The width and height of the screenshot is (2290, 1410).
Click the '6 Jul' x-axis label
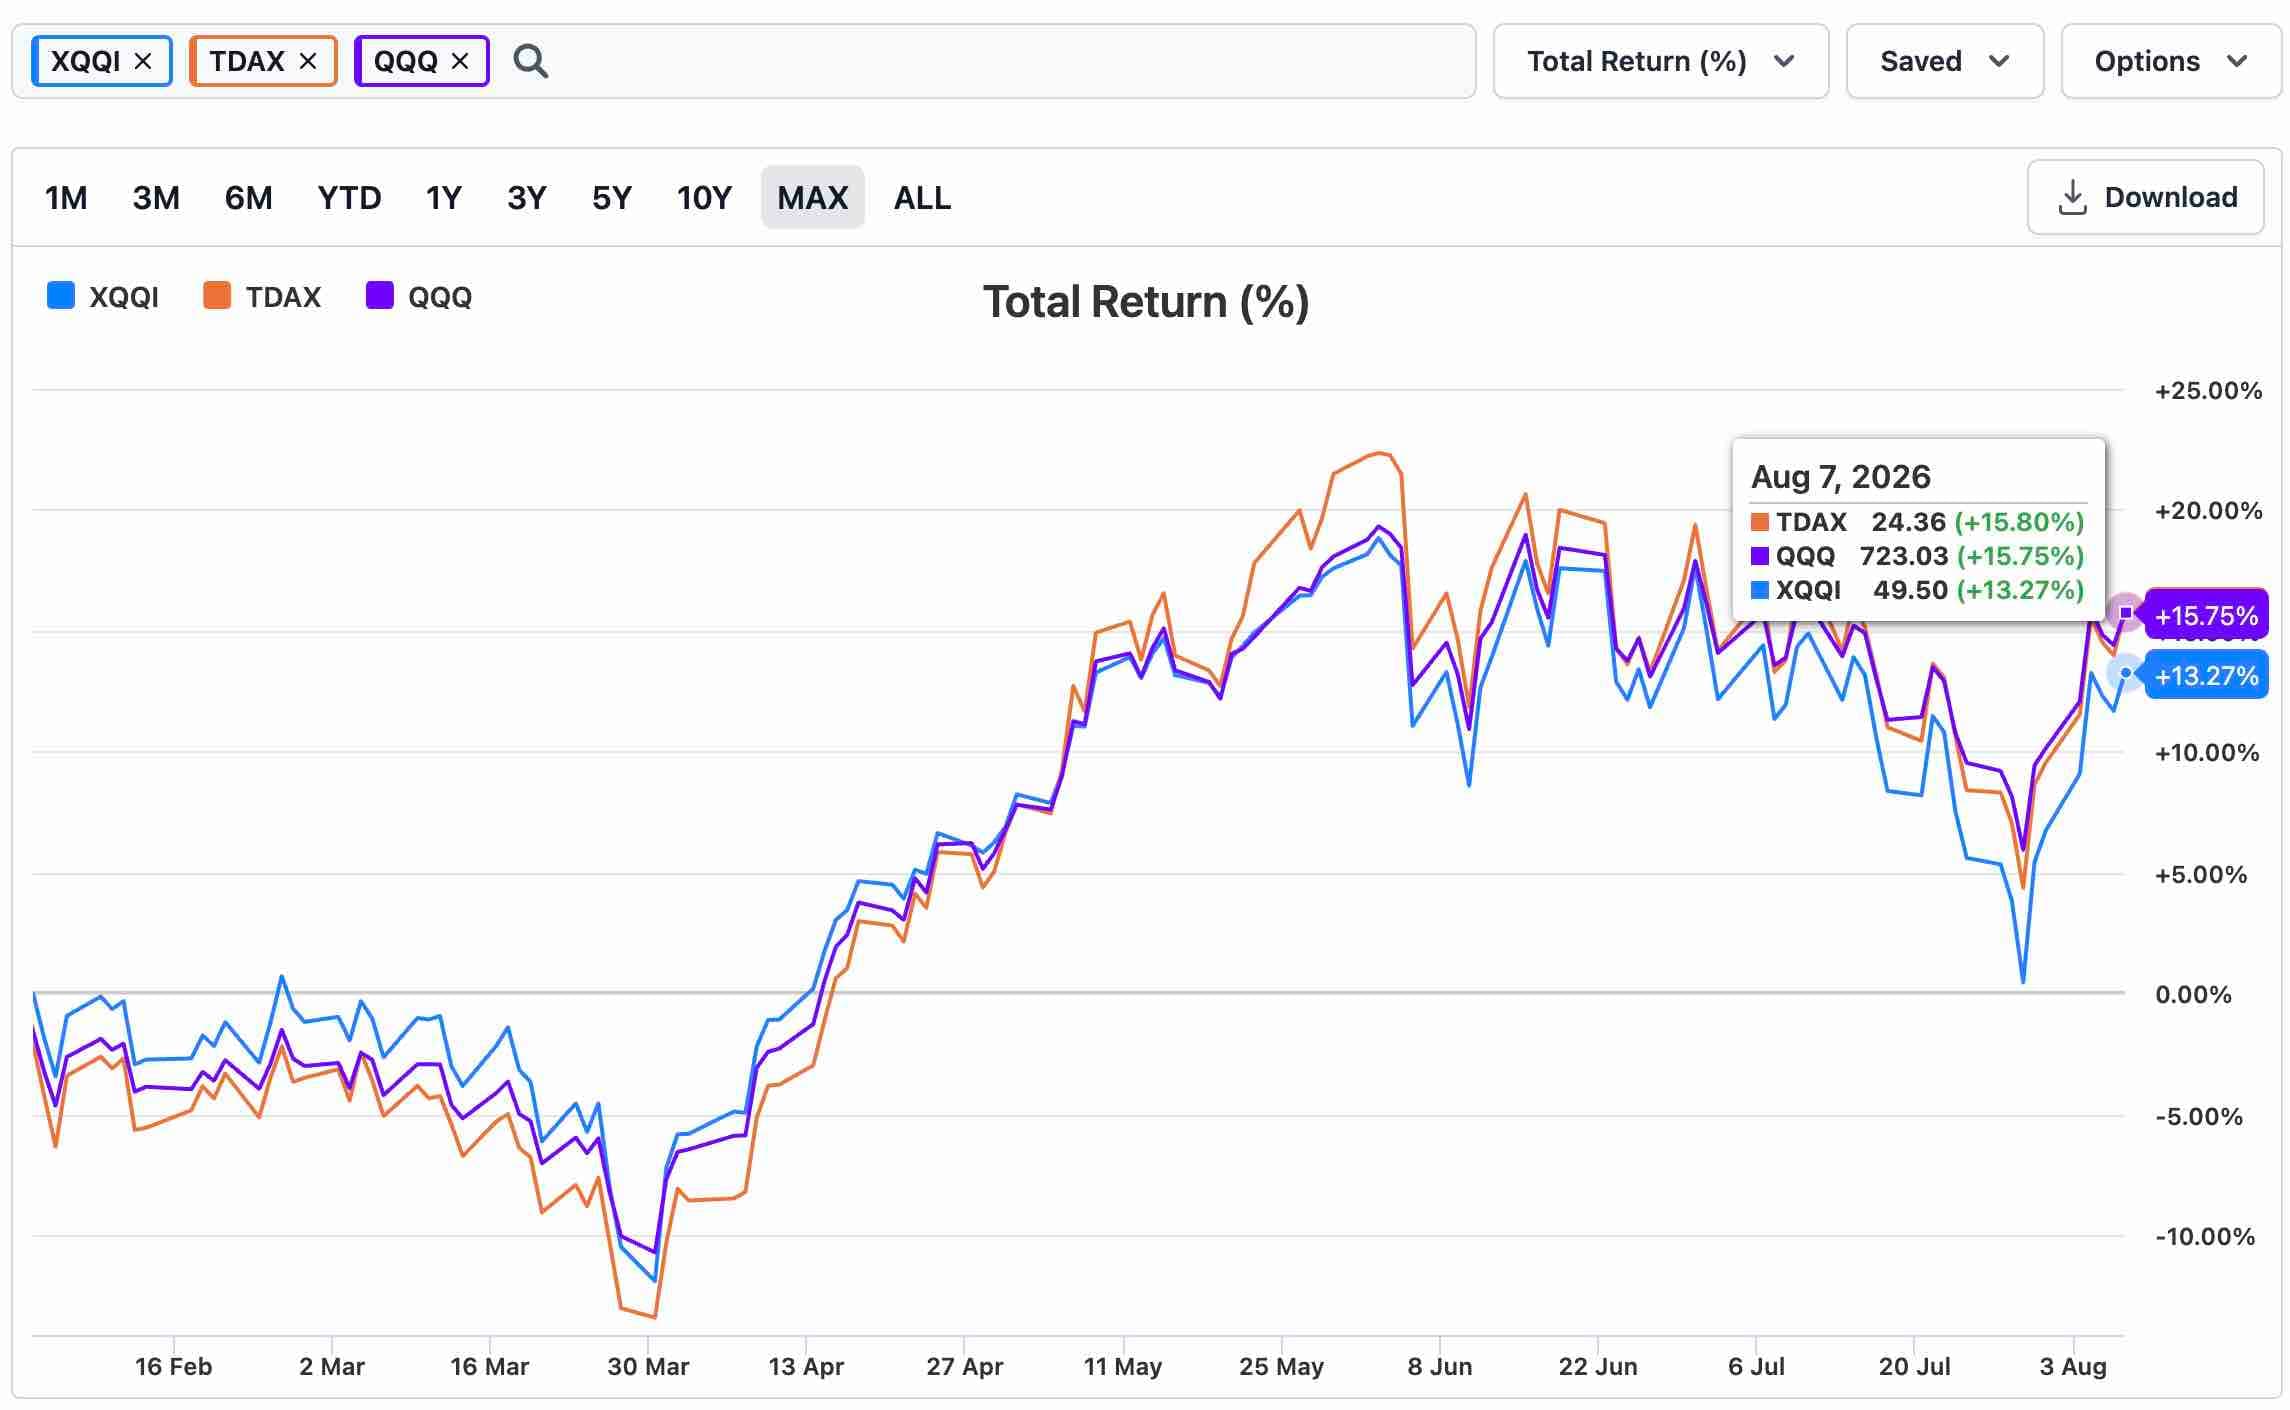[1756, 1366]
